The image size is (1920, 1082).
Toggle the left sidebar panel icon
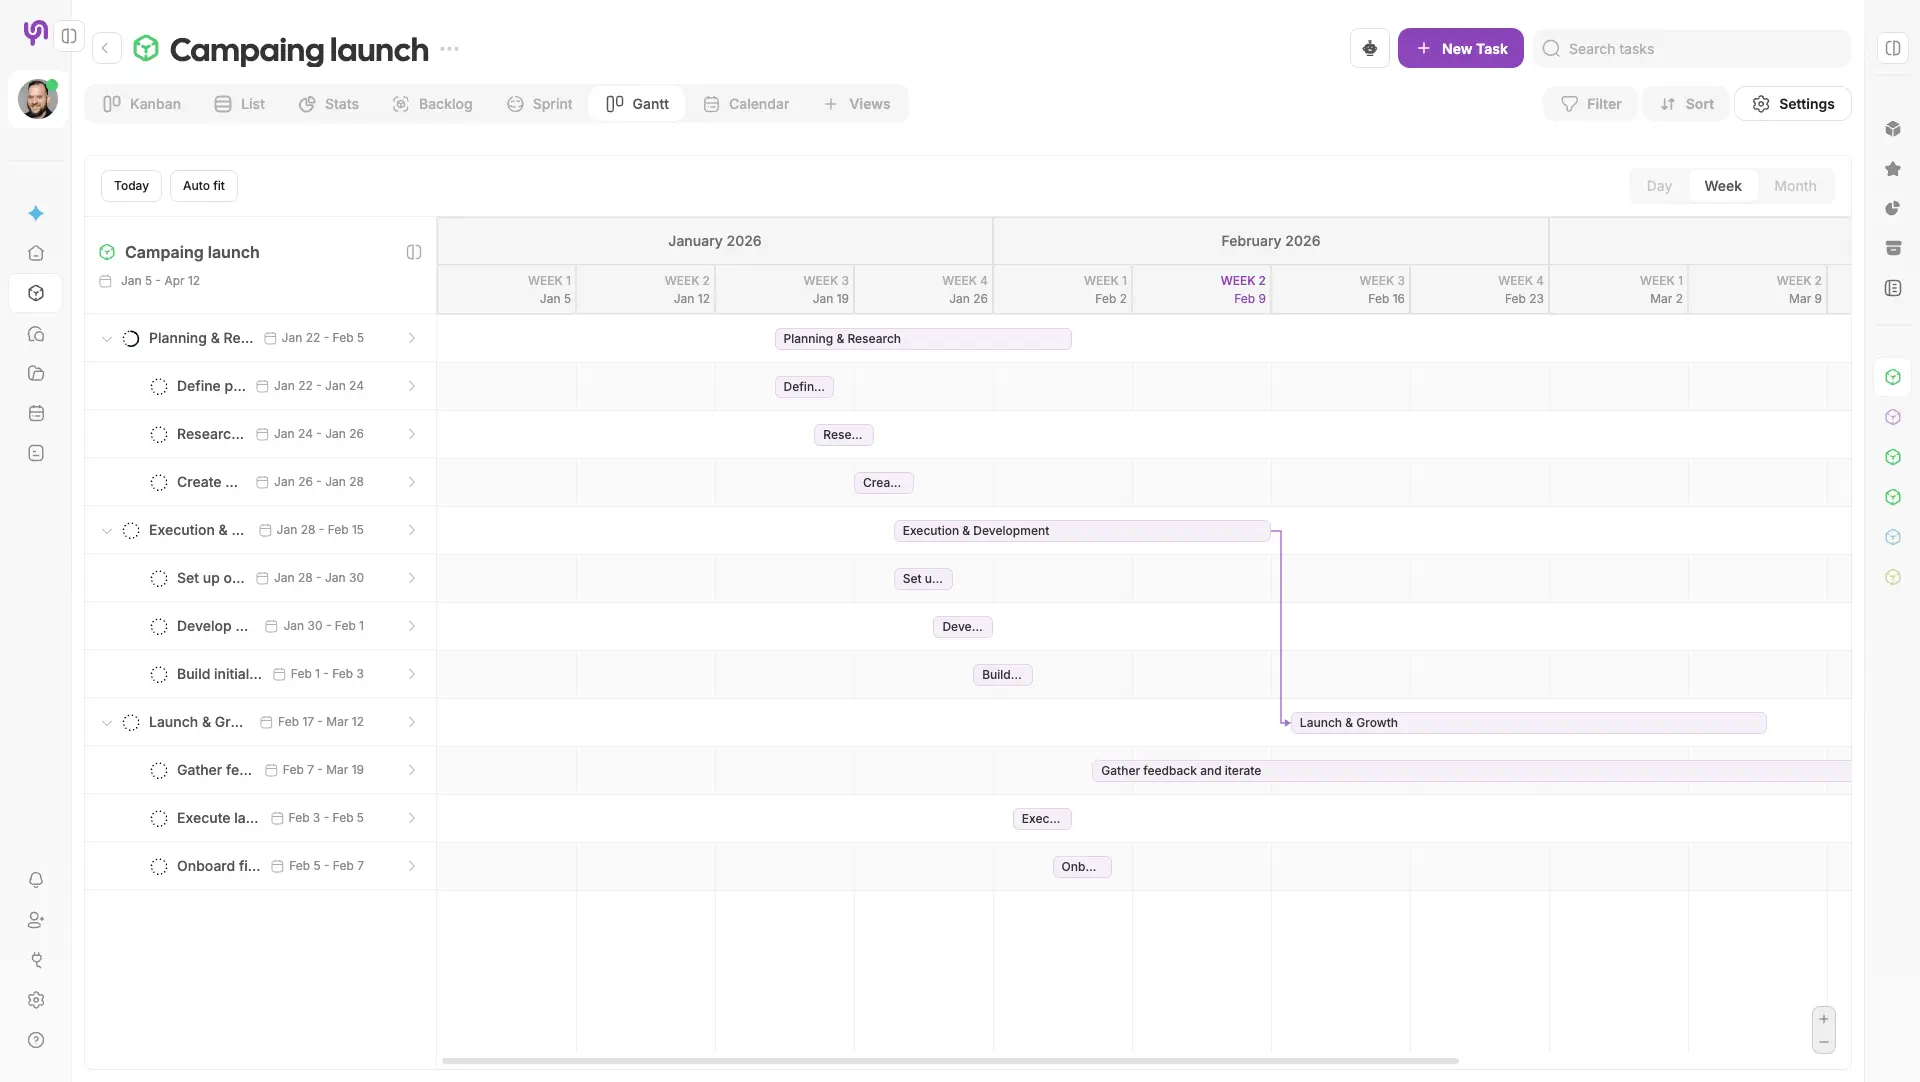(x=69, y=36)
